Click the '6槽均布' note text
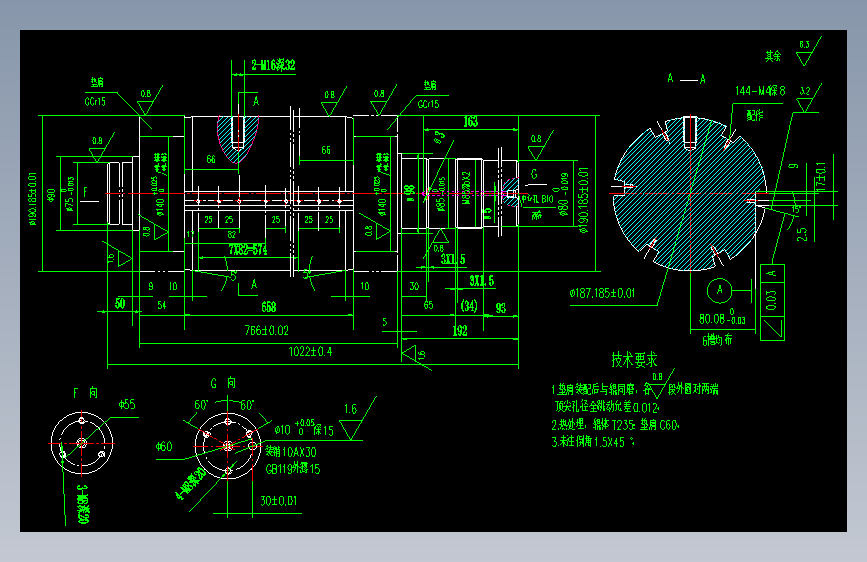This screenshot has height=562, width=867. point(717,340)
